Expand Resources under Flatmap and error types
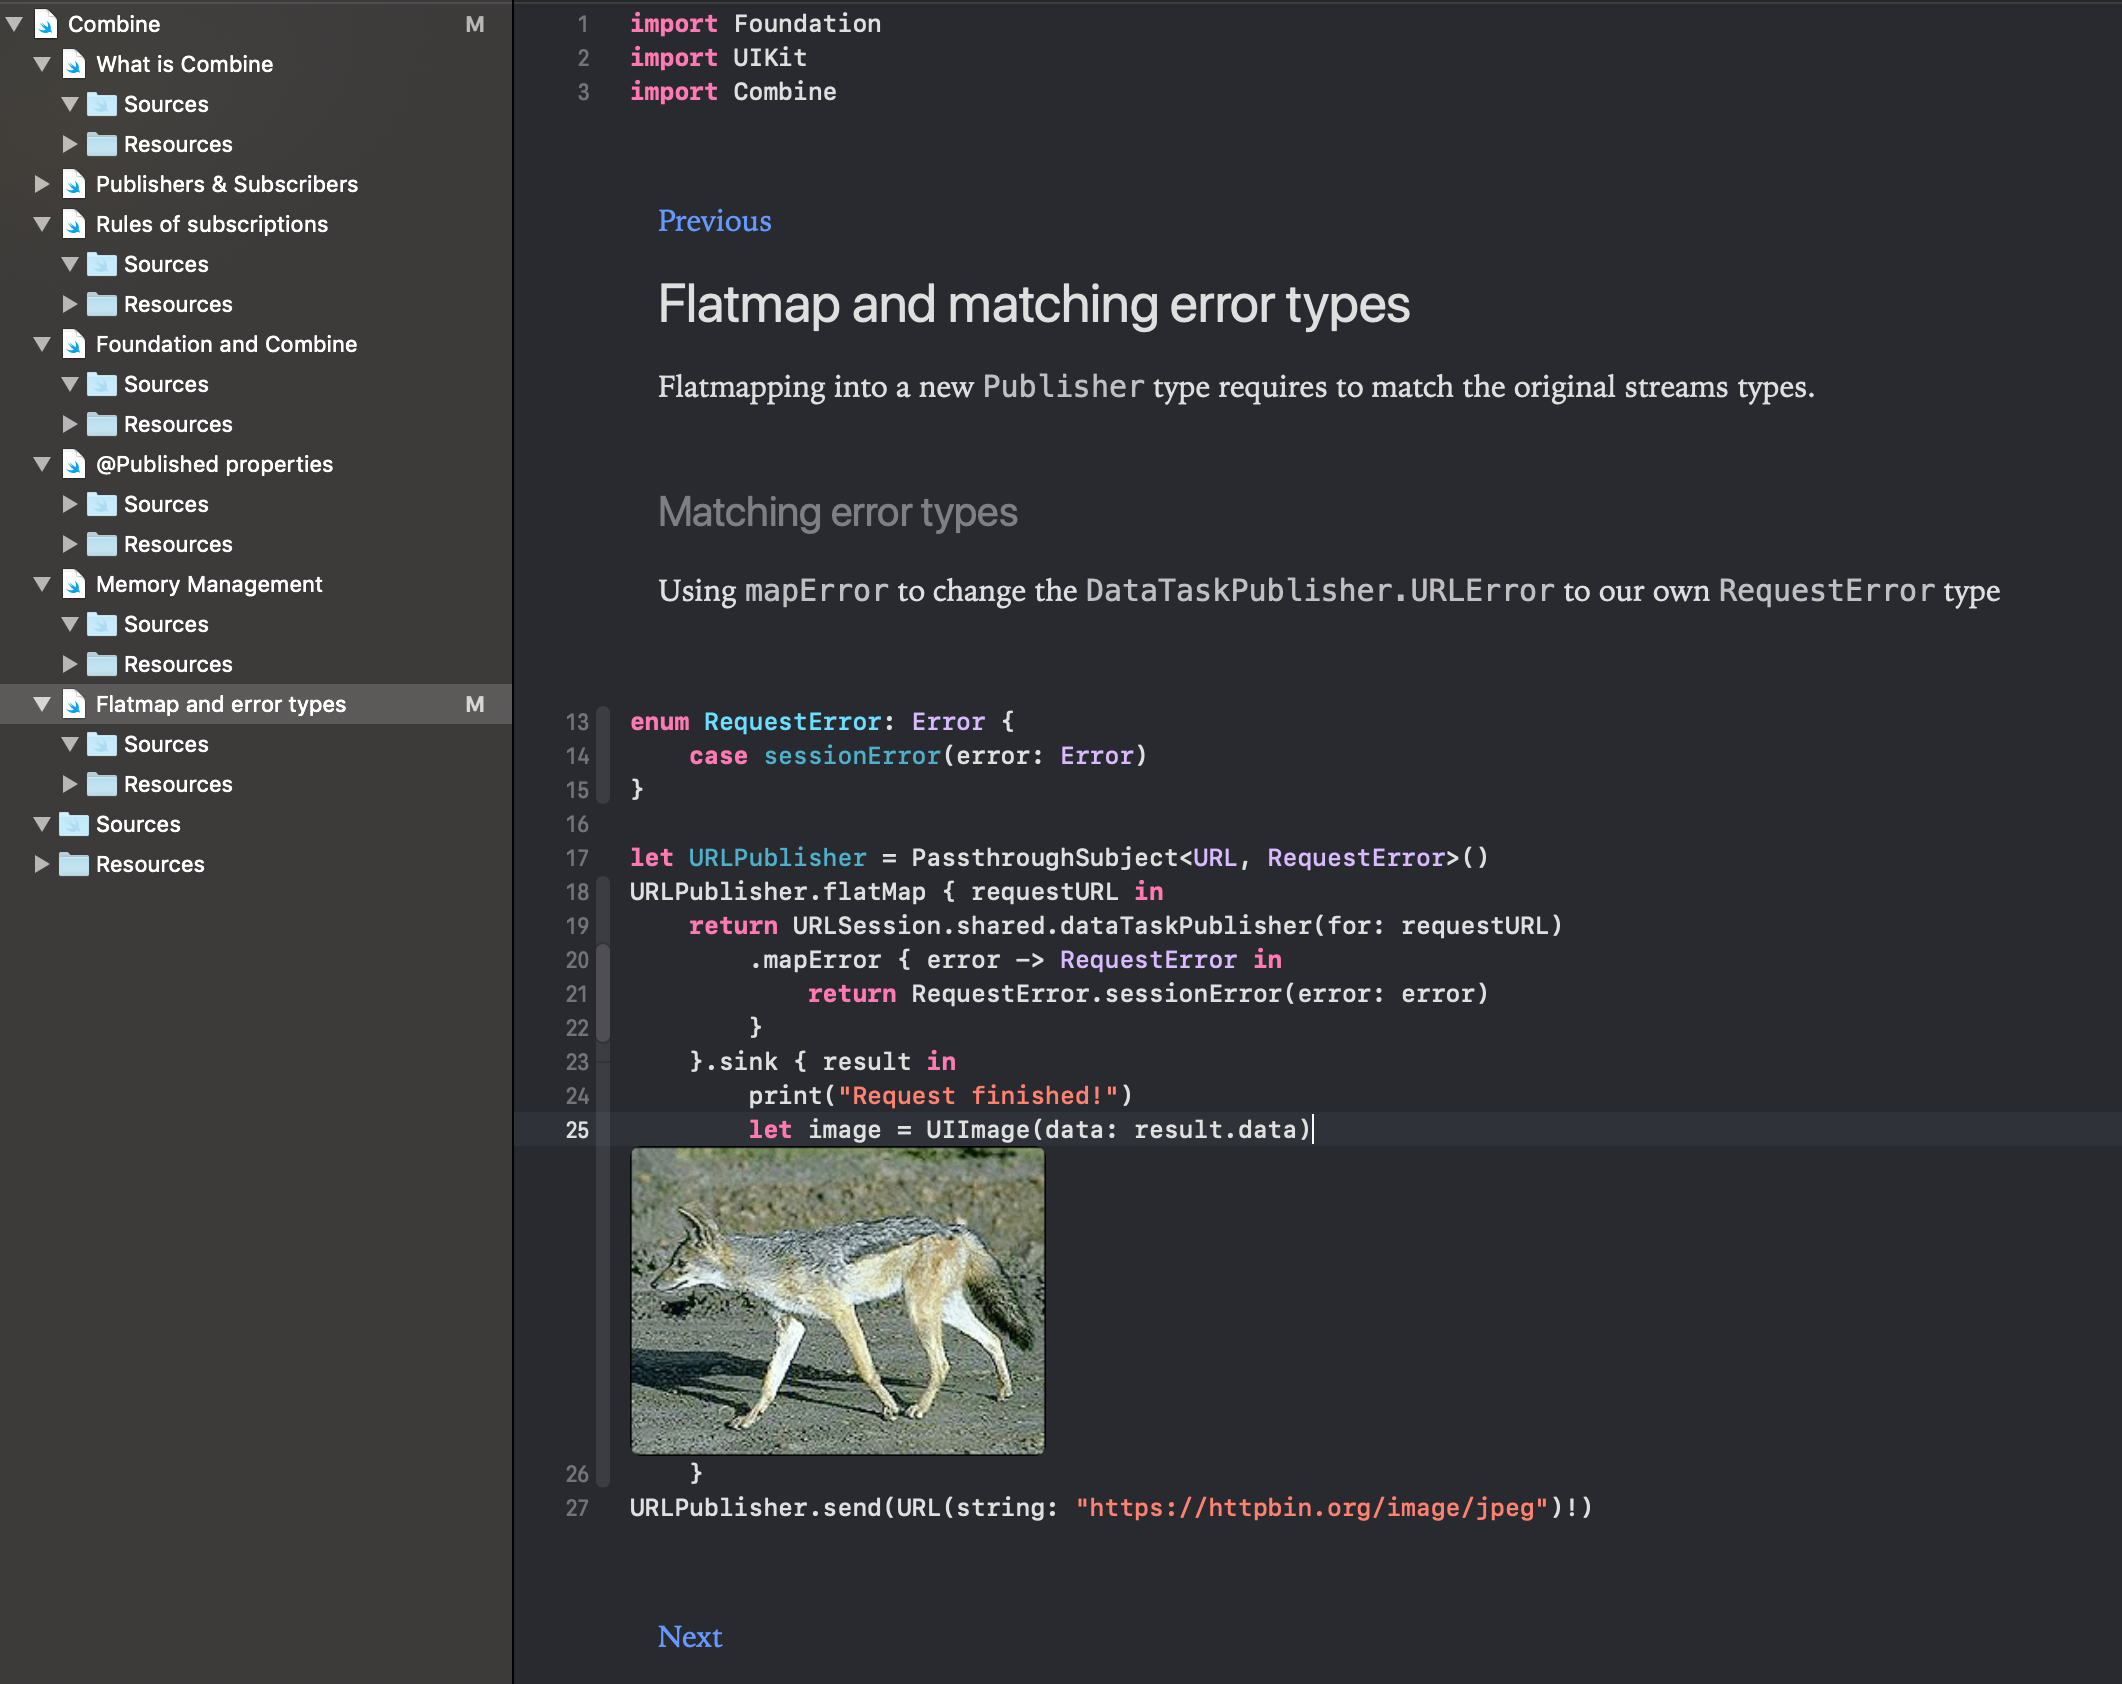2122x1684 pixels. tap(69, 784)
